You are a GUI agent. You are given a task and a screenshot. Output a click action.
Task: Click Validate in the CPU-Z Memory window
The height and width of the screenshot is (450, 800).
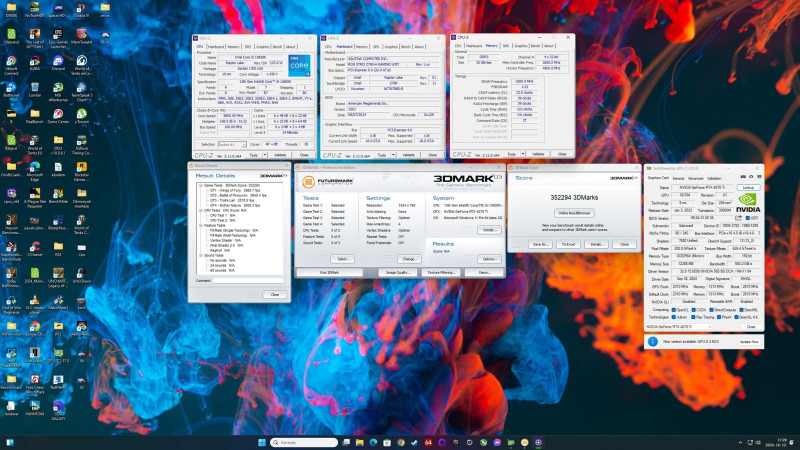[538, 154]
